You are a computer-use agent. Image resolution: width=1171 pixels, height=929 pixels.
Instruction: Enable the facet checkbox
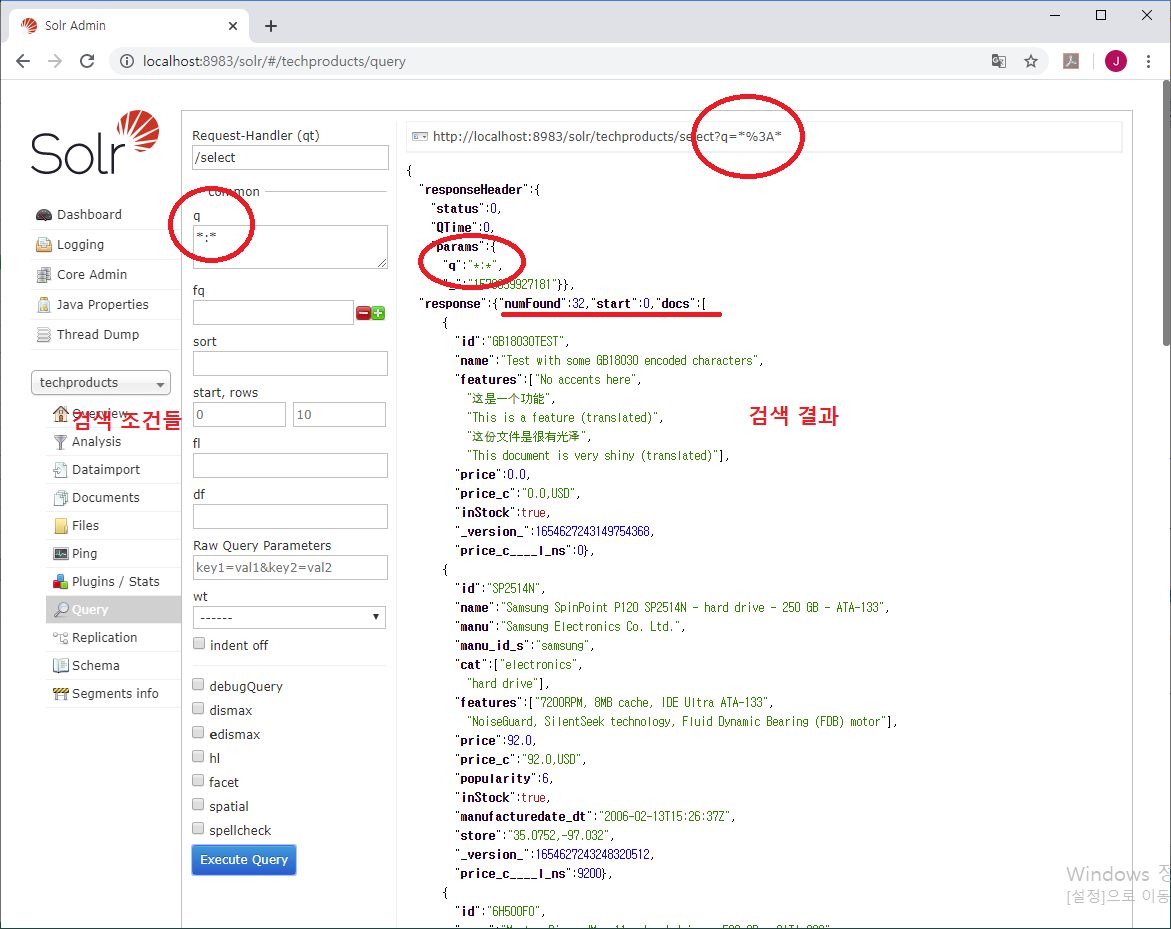pos(198,780)
